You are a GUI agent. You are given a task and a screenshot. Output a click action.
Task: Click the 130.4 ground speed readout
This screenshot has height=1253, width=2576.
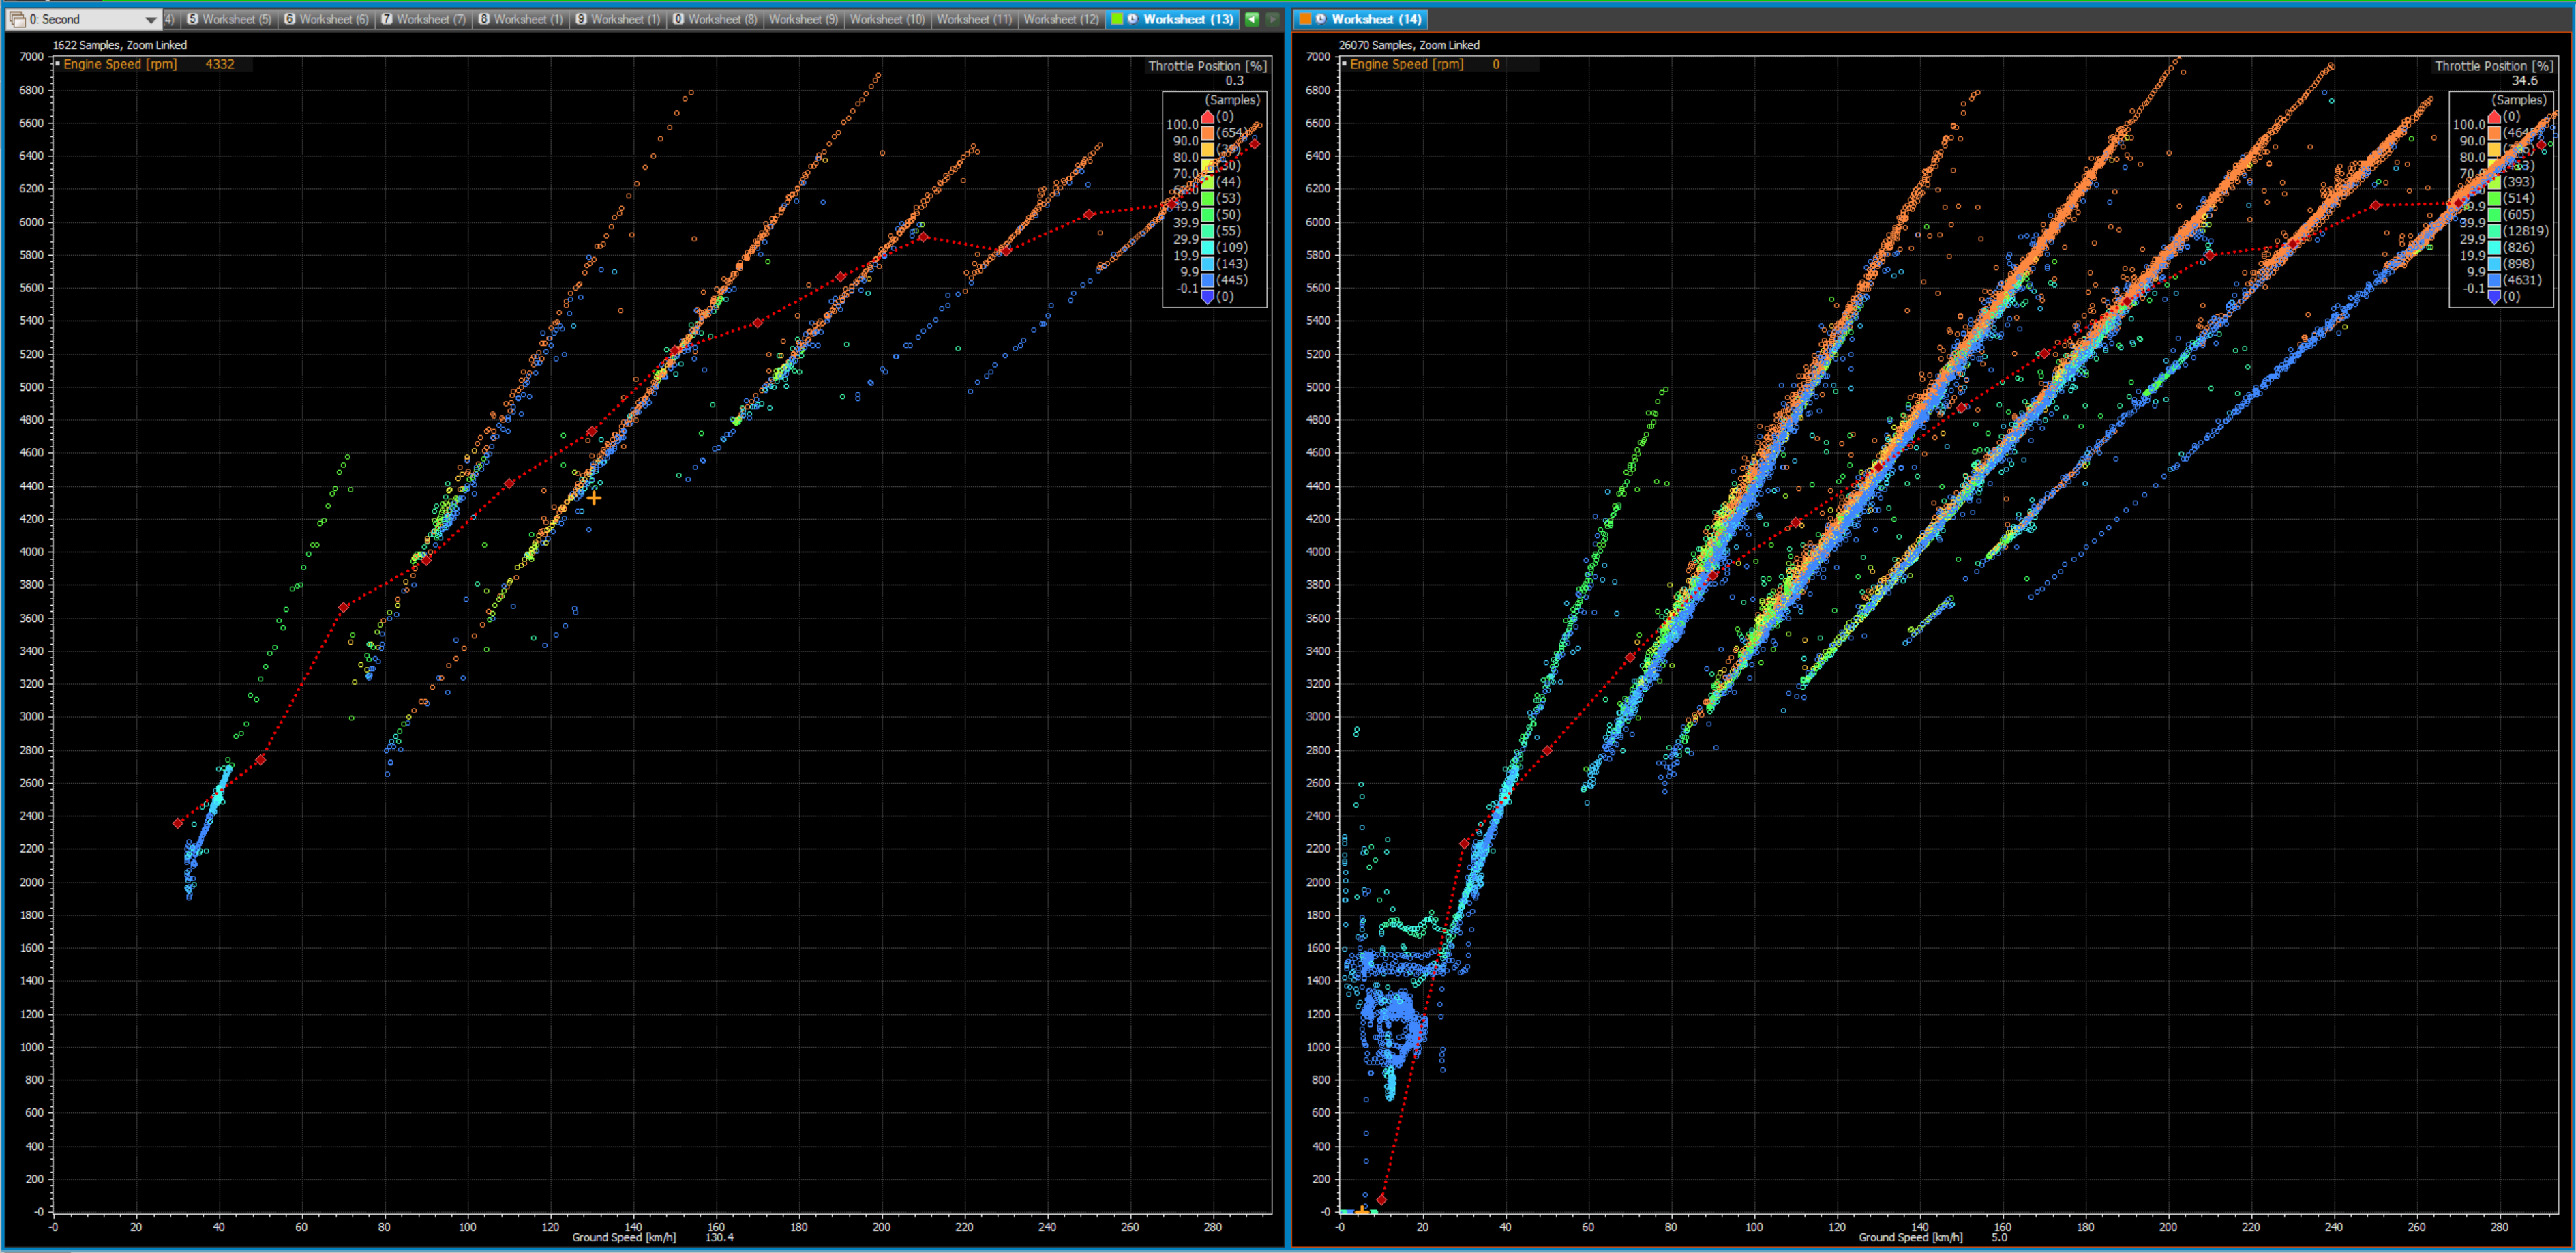[719, 1237]
